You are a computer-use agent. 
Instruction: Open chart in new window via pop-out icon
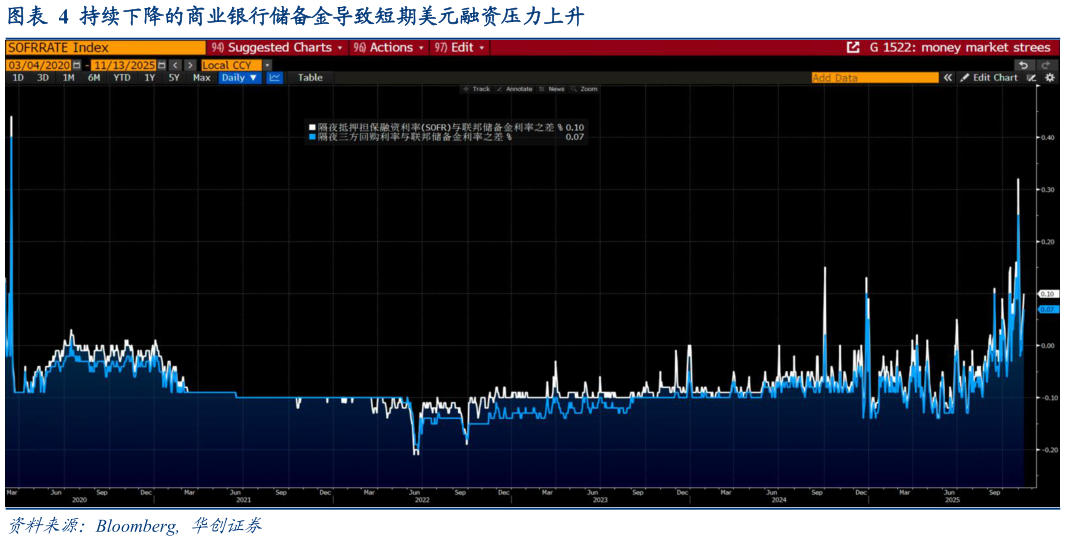tap(853, 47)
